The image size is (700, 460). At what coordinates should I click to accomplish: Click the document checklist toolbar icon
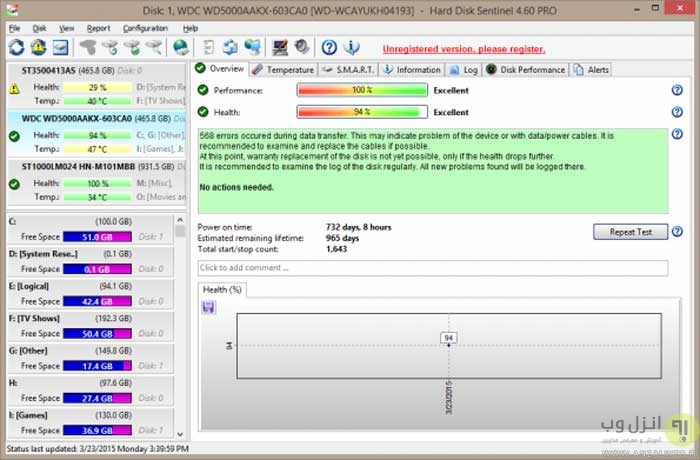point(208,47)
